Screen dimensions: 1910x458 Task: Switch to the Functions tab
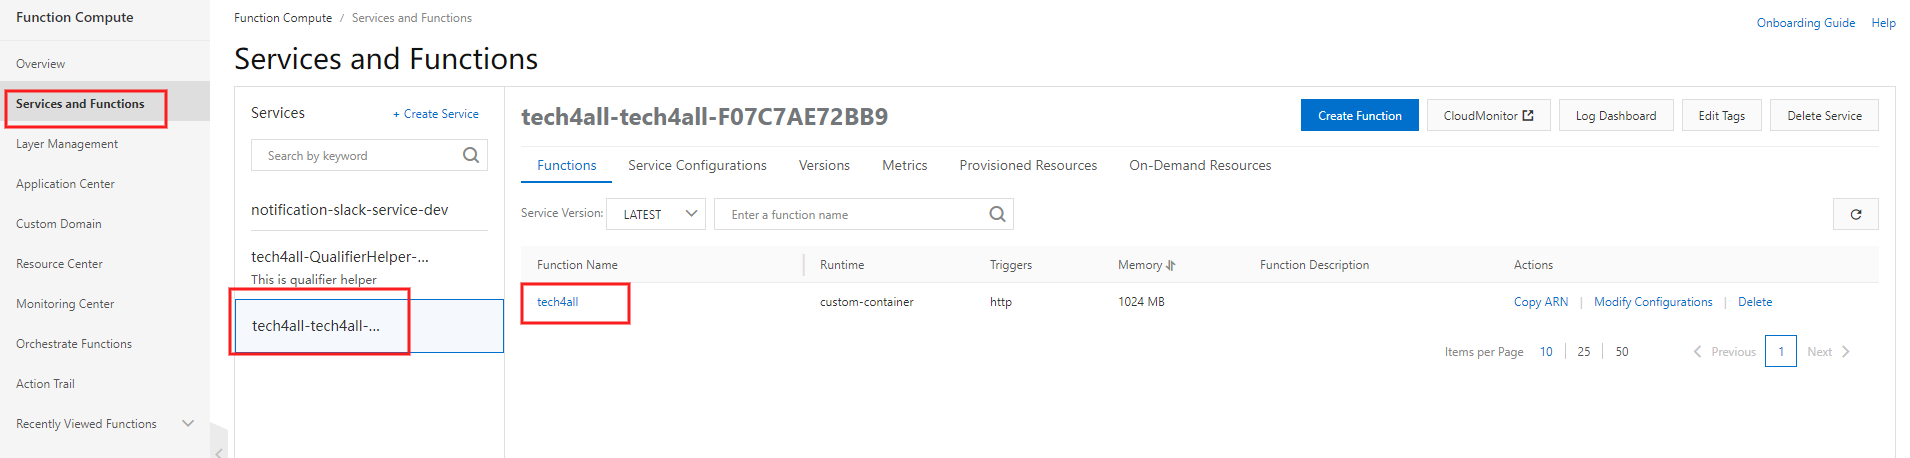pos(566,165)
